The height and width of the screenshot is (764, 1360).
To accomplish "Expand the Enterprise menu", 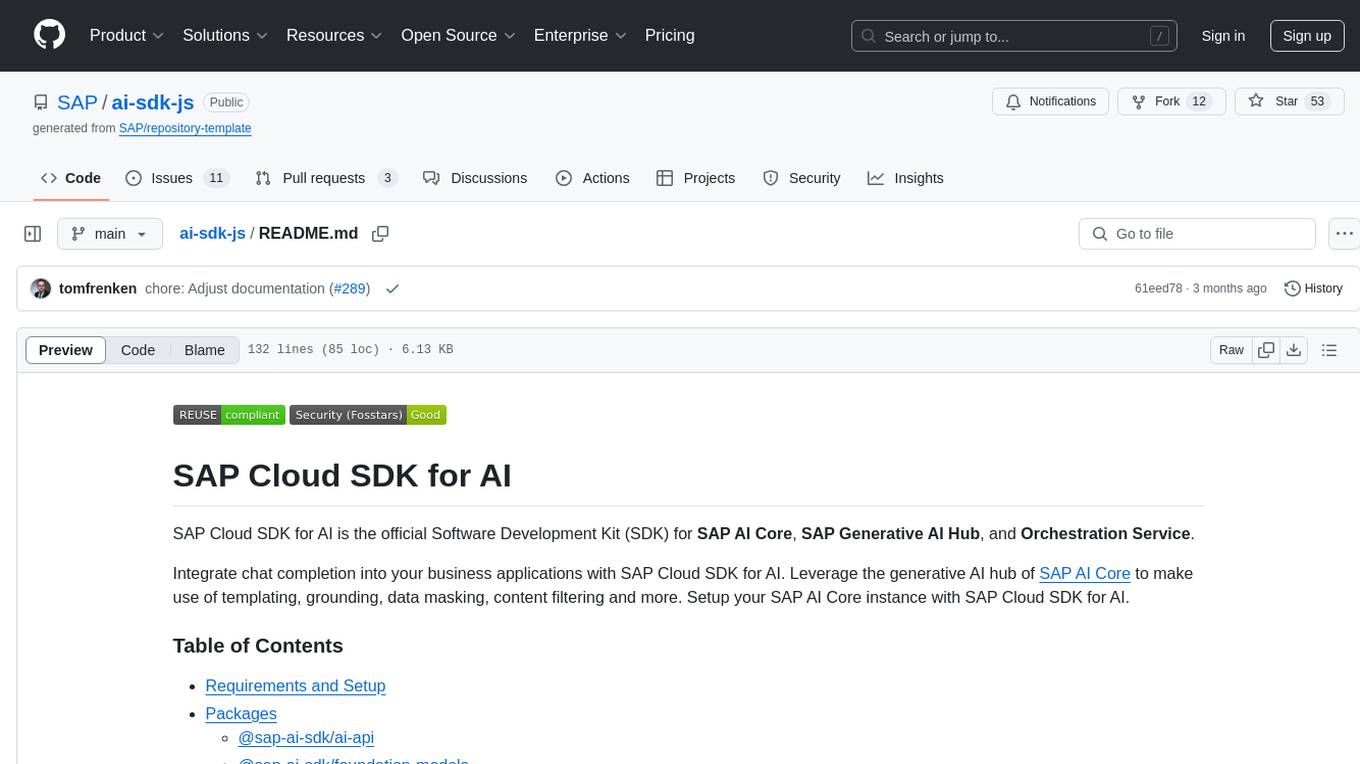I will tap(580, 35).
